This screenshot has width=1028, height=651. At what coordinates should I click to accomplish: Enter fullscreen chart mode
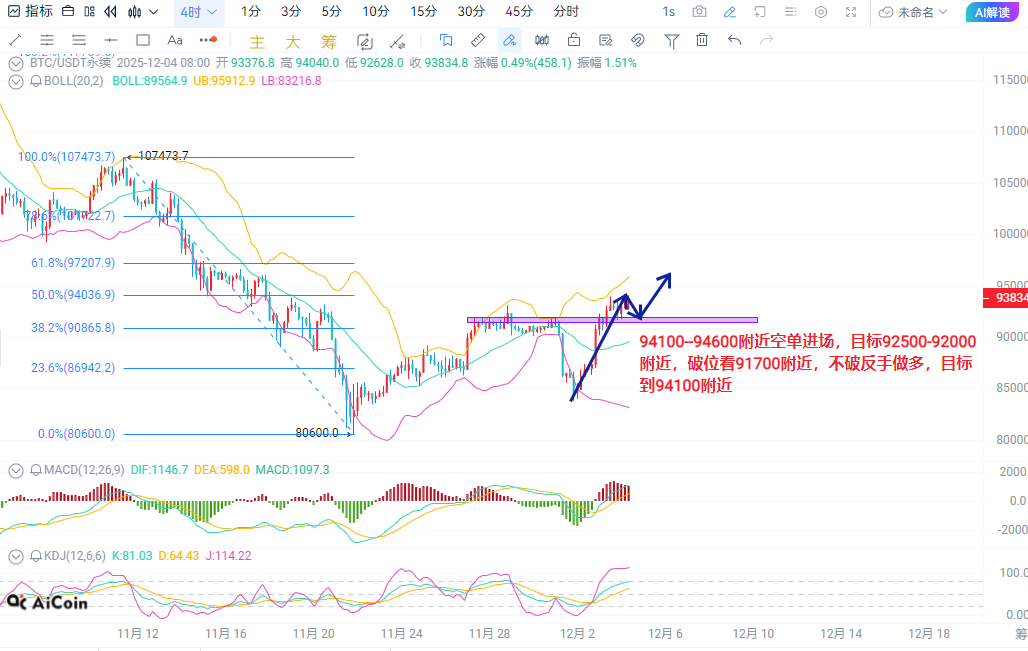[851, 12]
